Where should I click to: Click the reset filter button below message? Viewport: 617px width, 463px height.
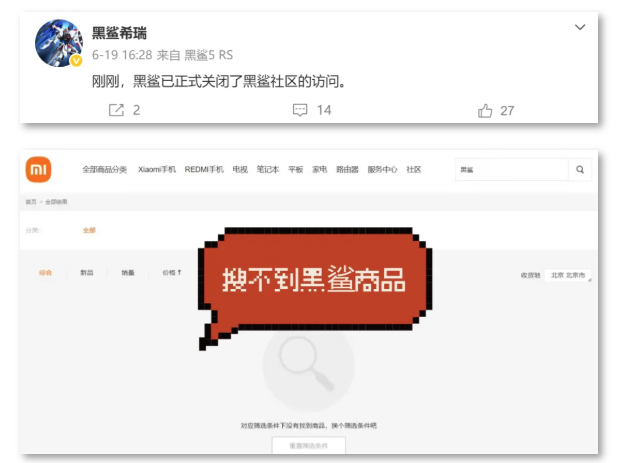(x=308, y=445)
